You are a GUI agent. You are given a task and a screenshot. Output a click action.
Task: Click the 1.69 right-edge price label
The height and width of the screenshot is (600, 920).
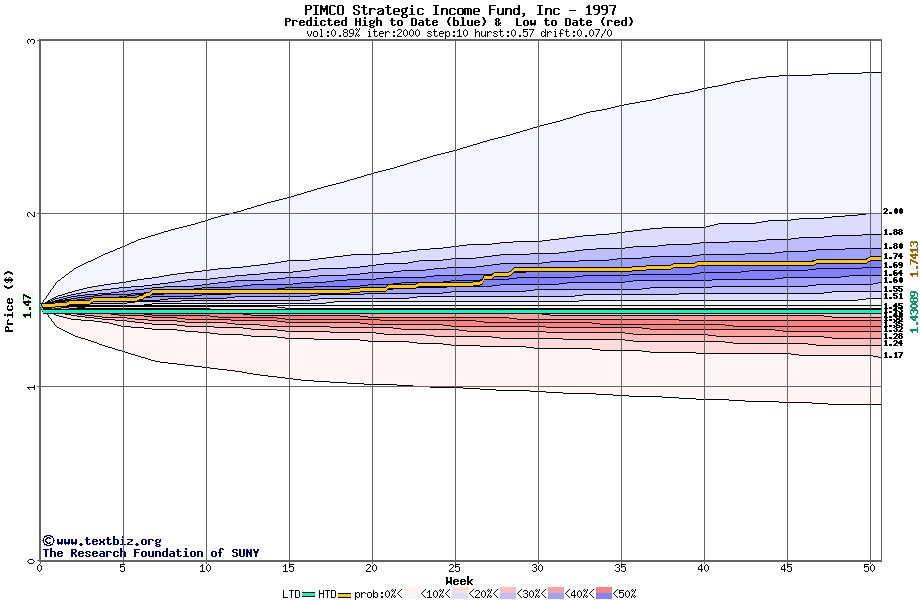(x=893, y=265)
